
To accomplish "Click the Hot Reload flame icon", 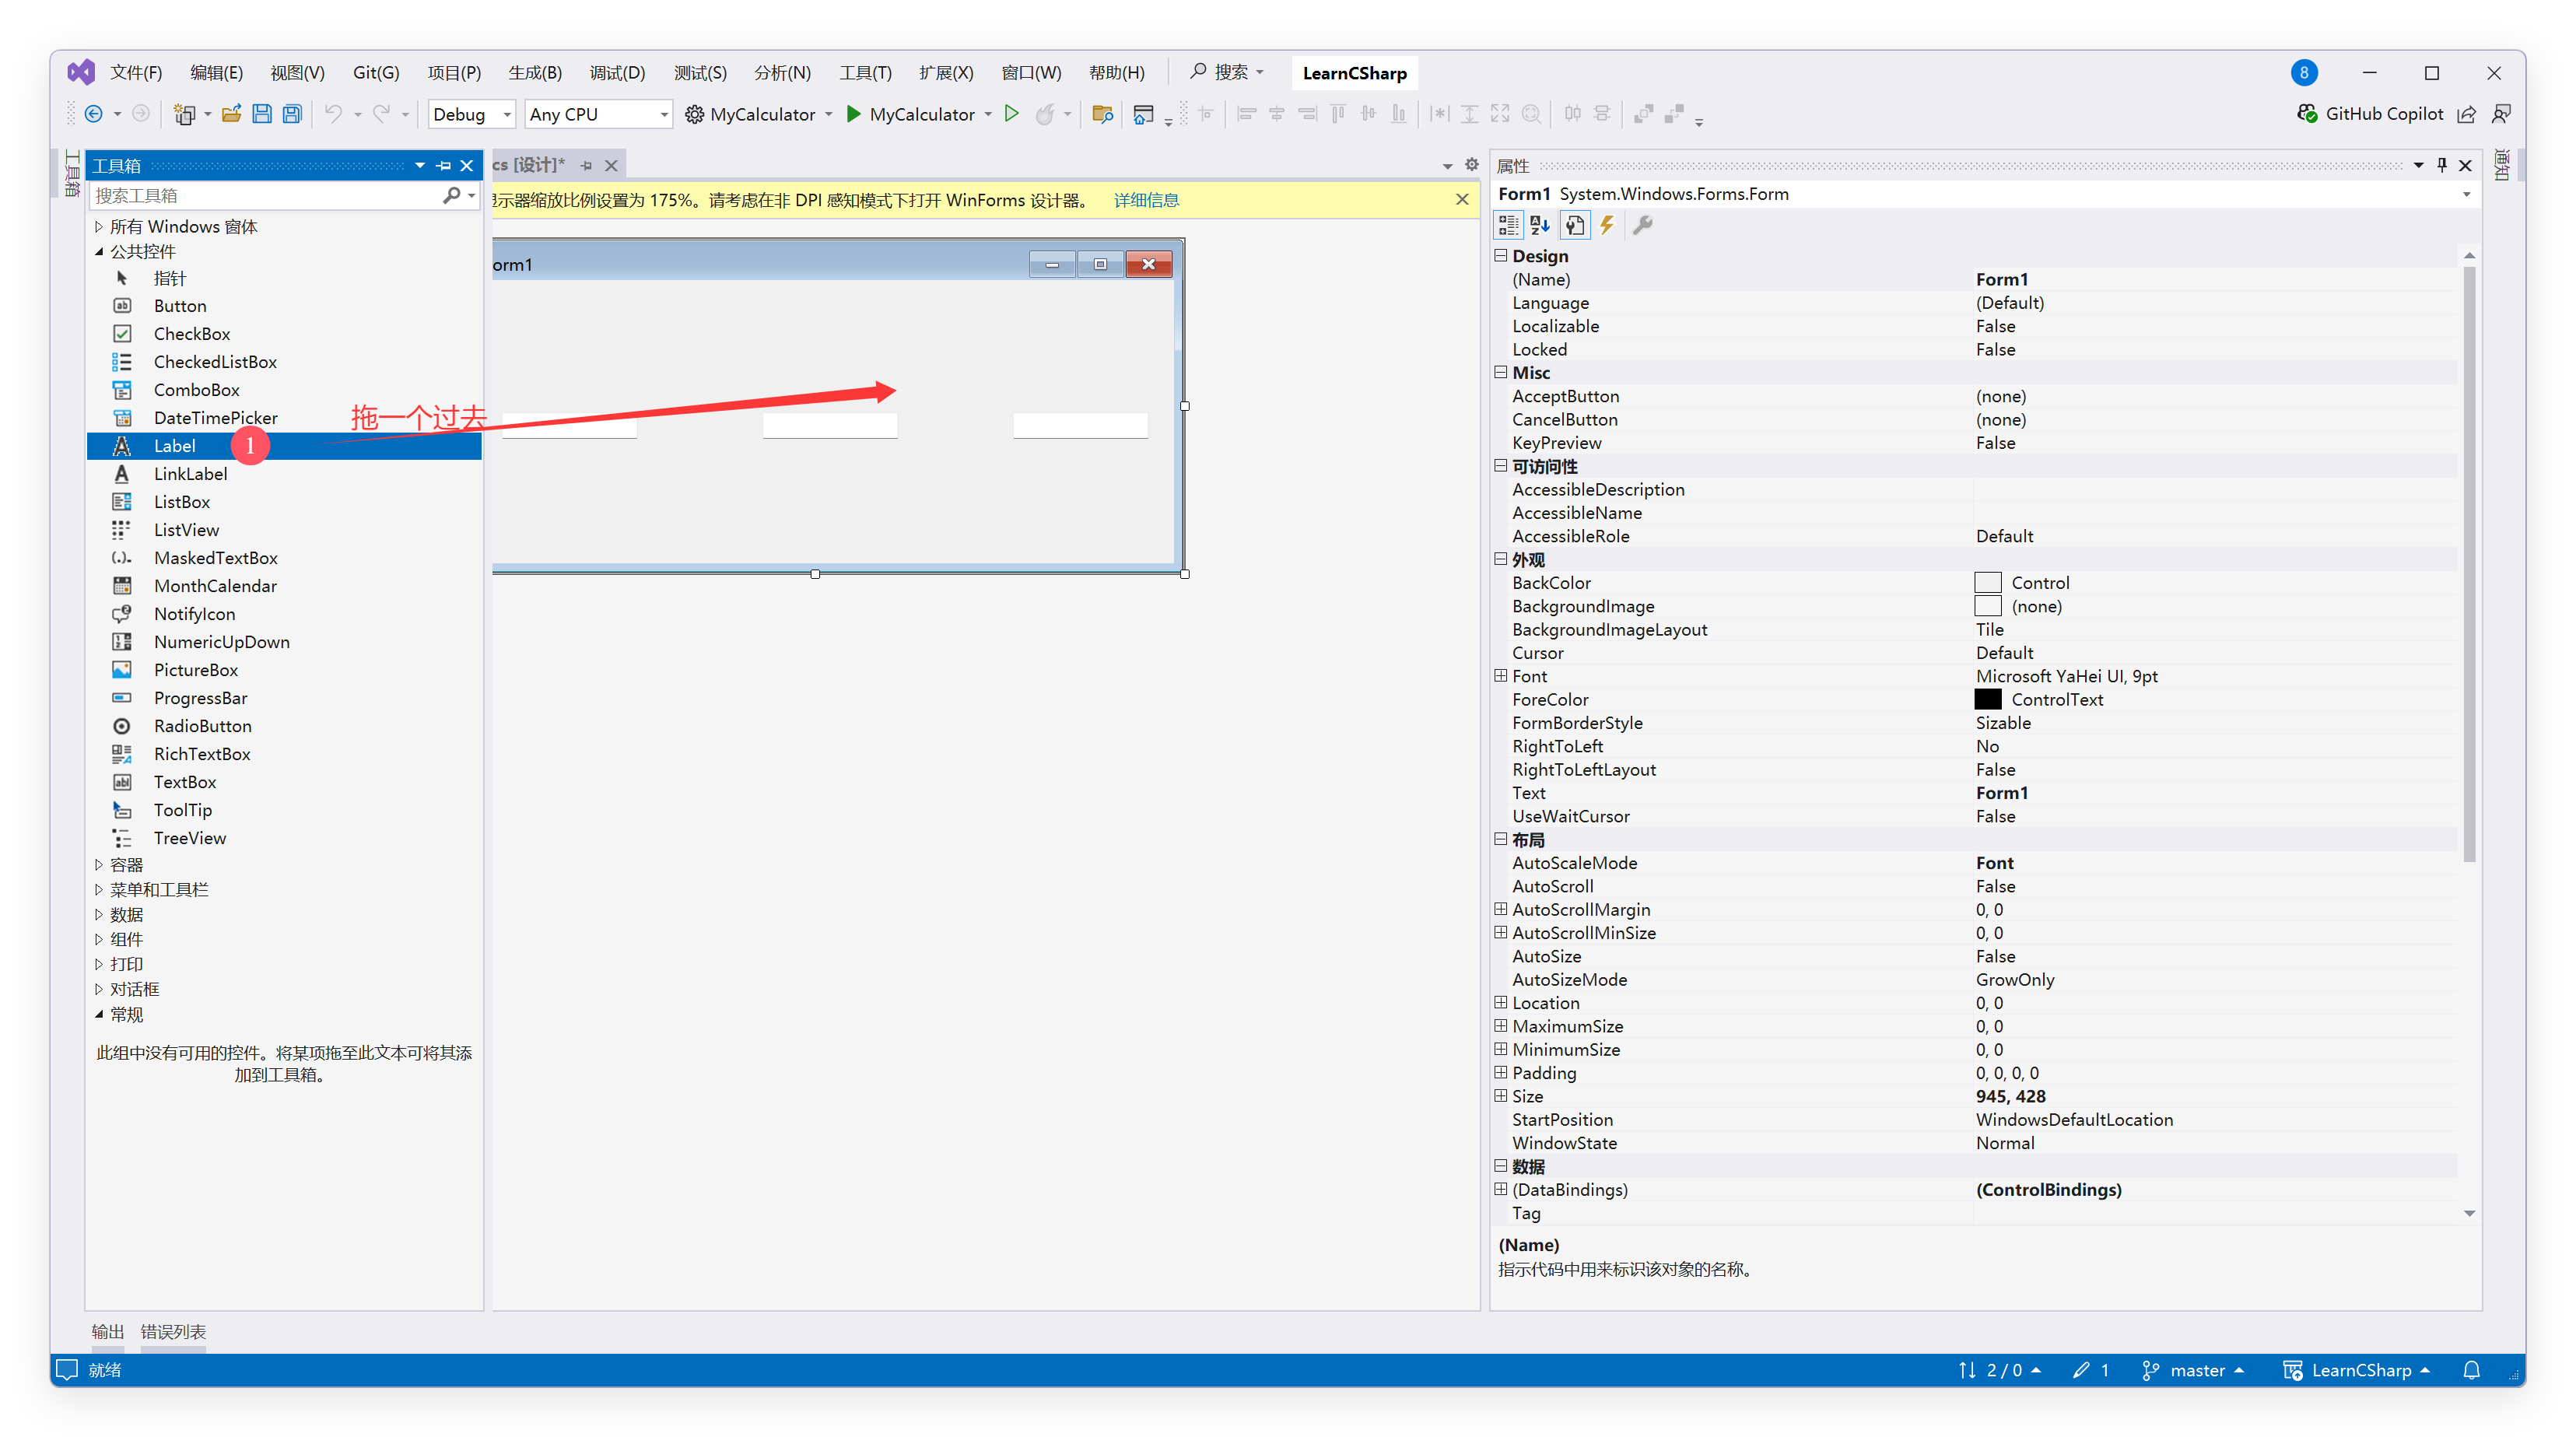I will (x=1044, y=114).
